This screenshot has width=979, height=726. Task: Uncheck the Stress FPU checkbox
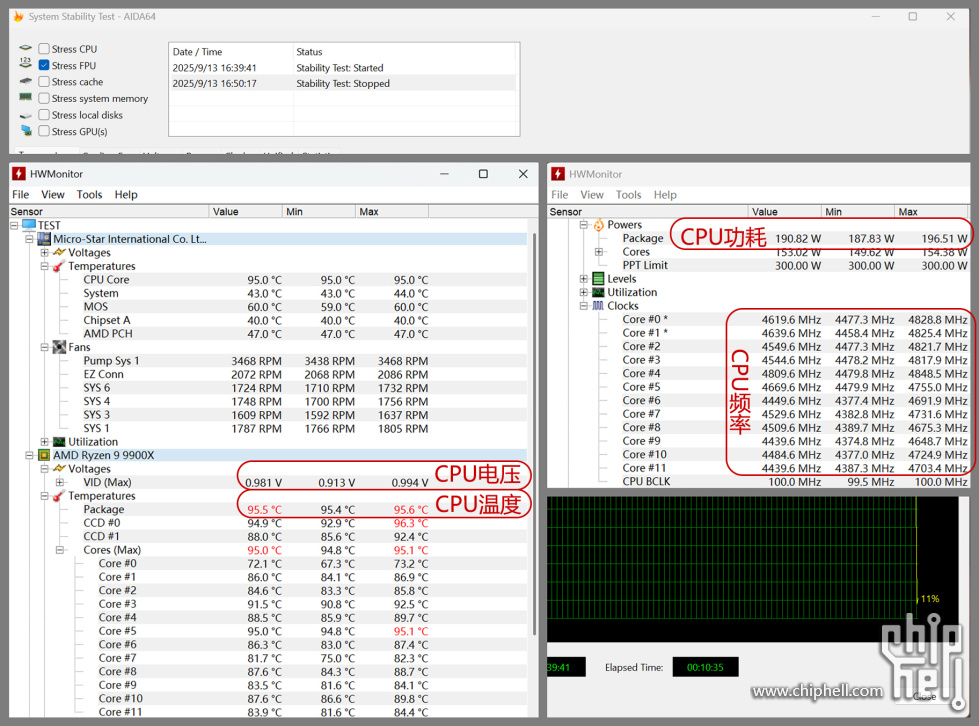click(x=44, y=65)
